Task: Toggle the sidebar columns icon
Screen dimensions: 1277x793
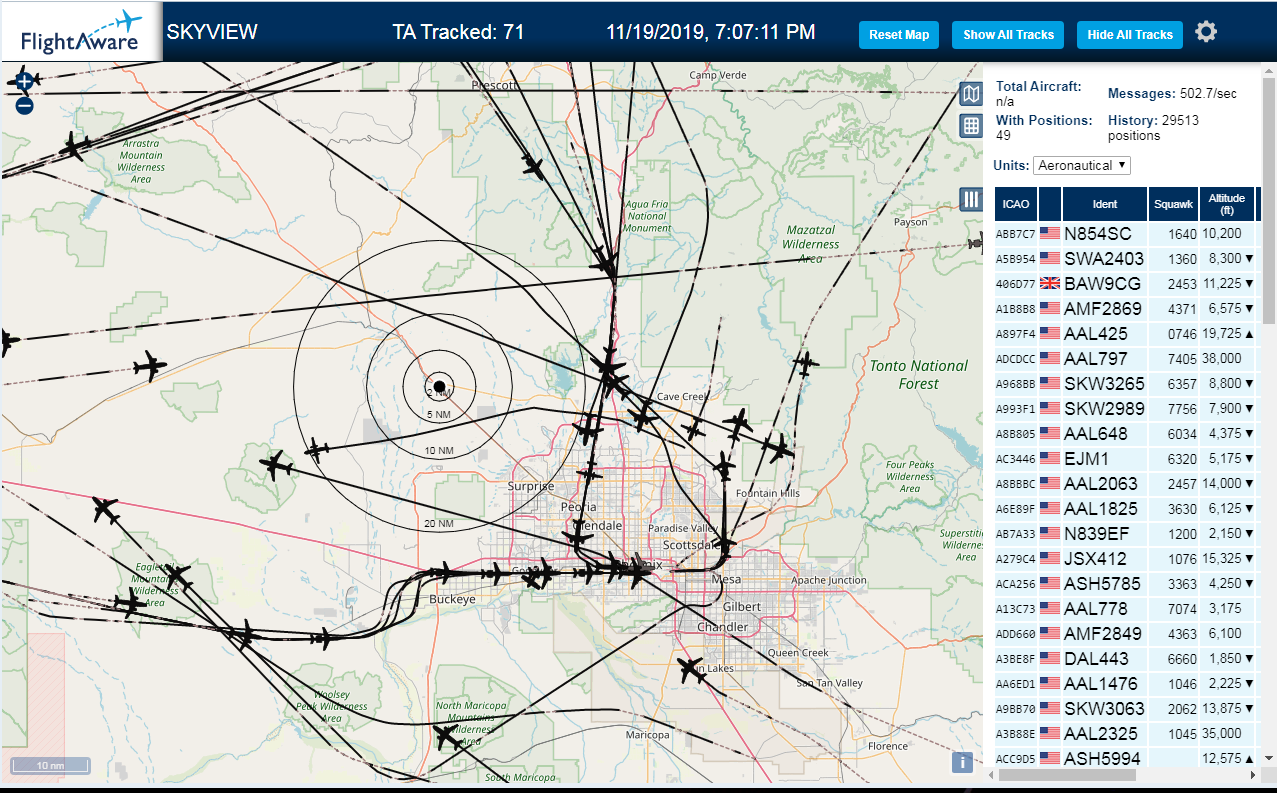Action: point(970,199)
